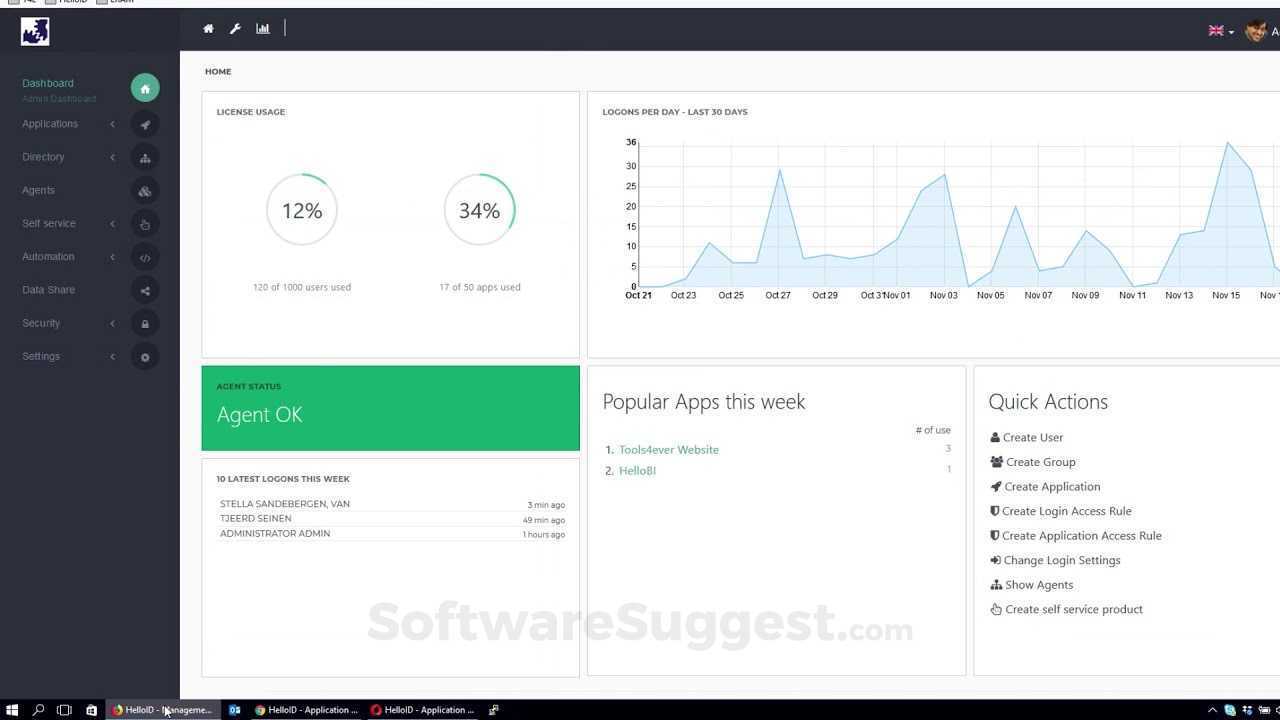Viewport: 1280px width, 720px height.
Task: Select the Automation code icon
Action: coord(145,257)
